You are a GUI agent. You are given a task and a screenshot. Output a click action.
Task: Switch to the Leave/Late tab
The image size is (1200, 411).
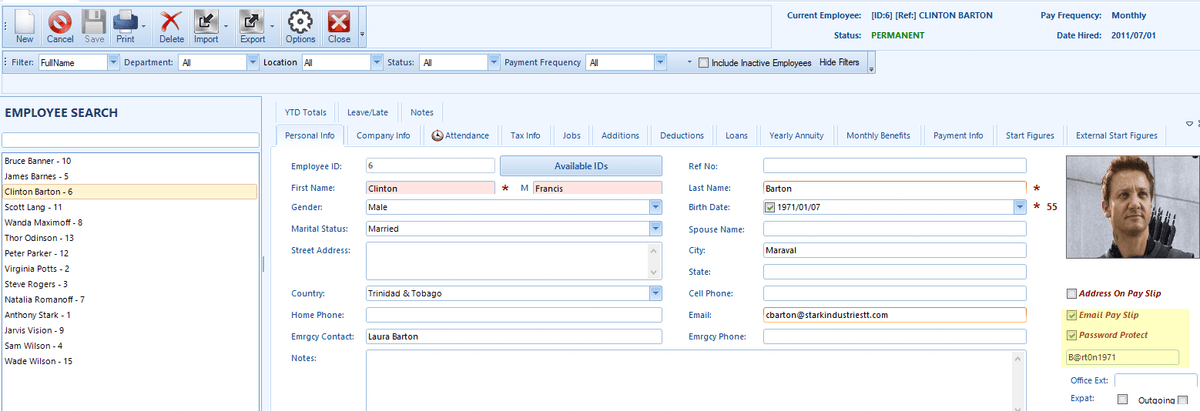pos(369,112)
